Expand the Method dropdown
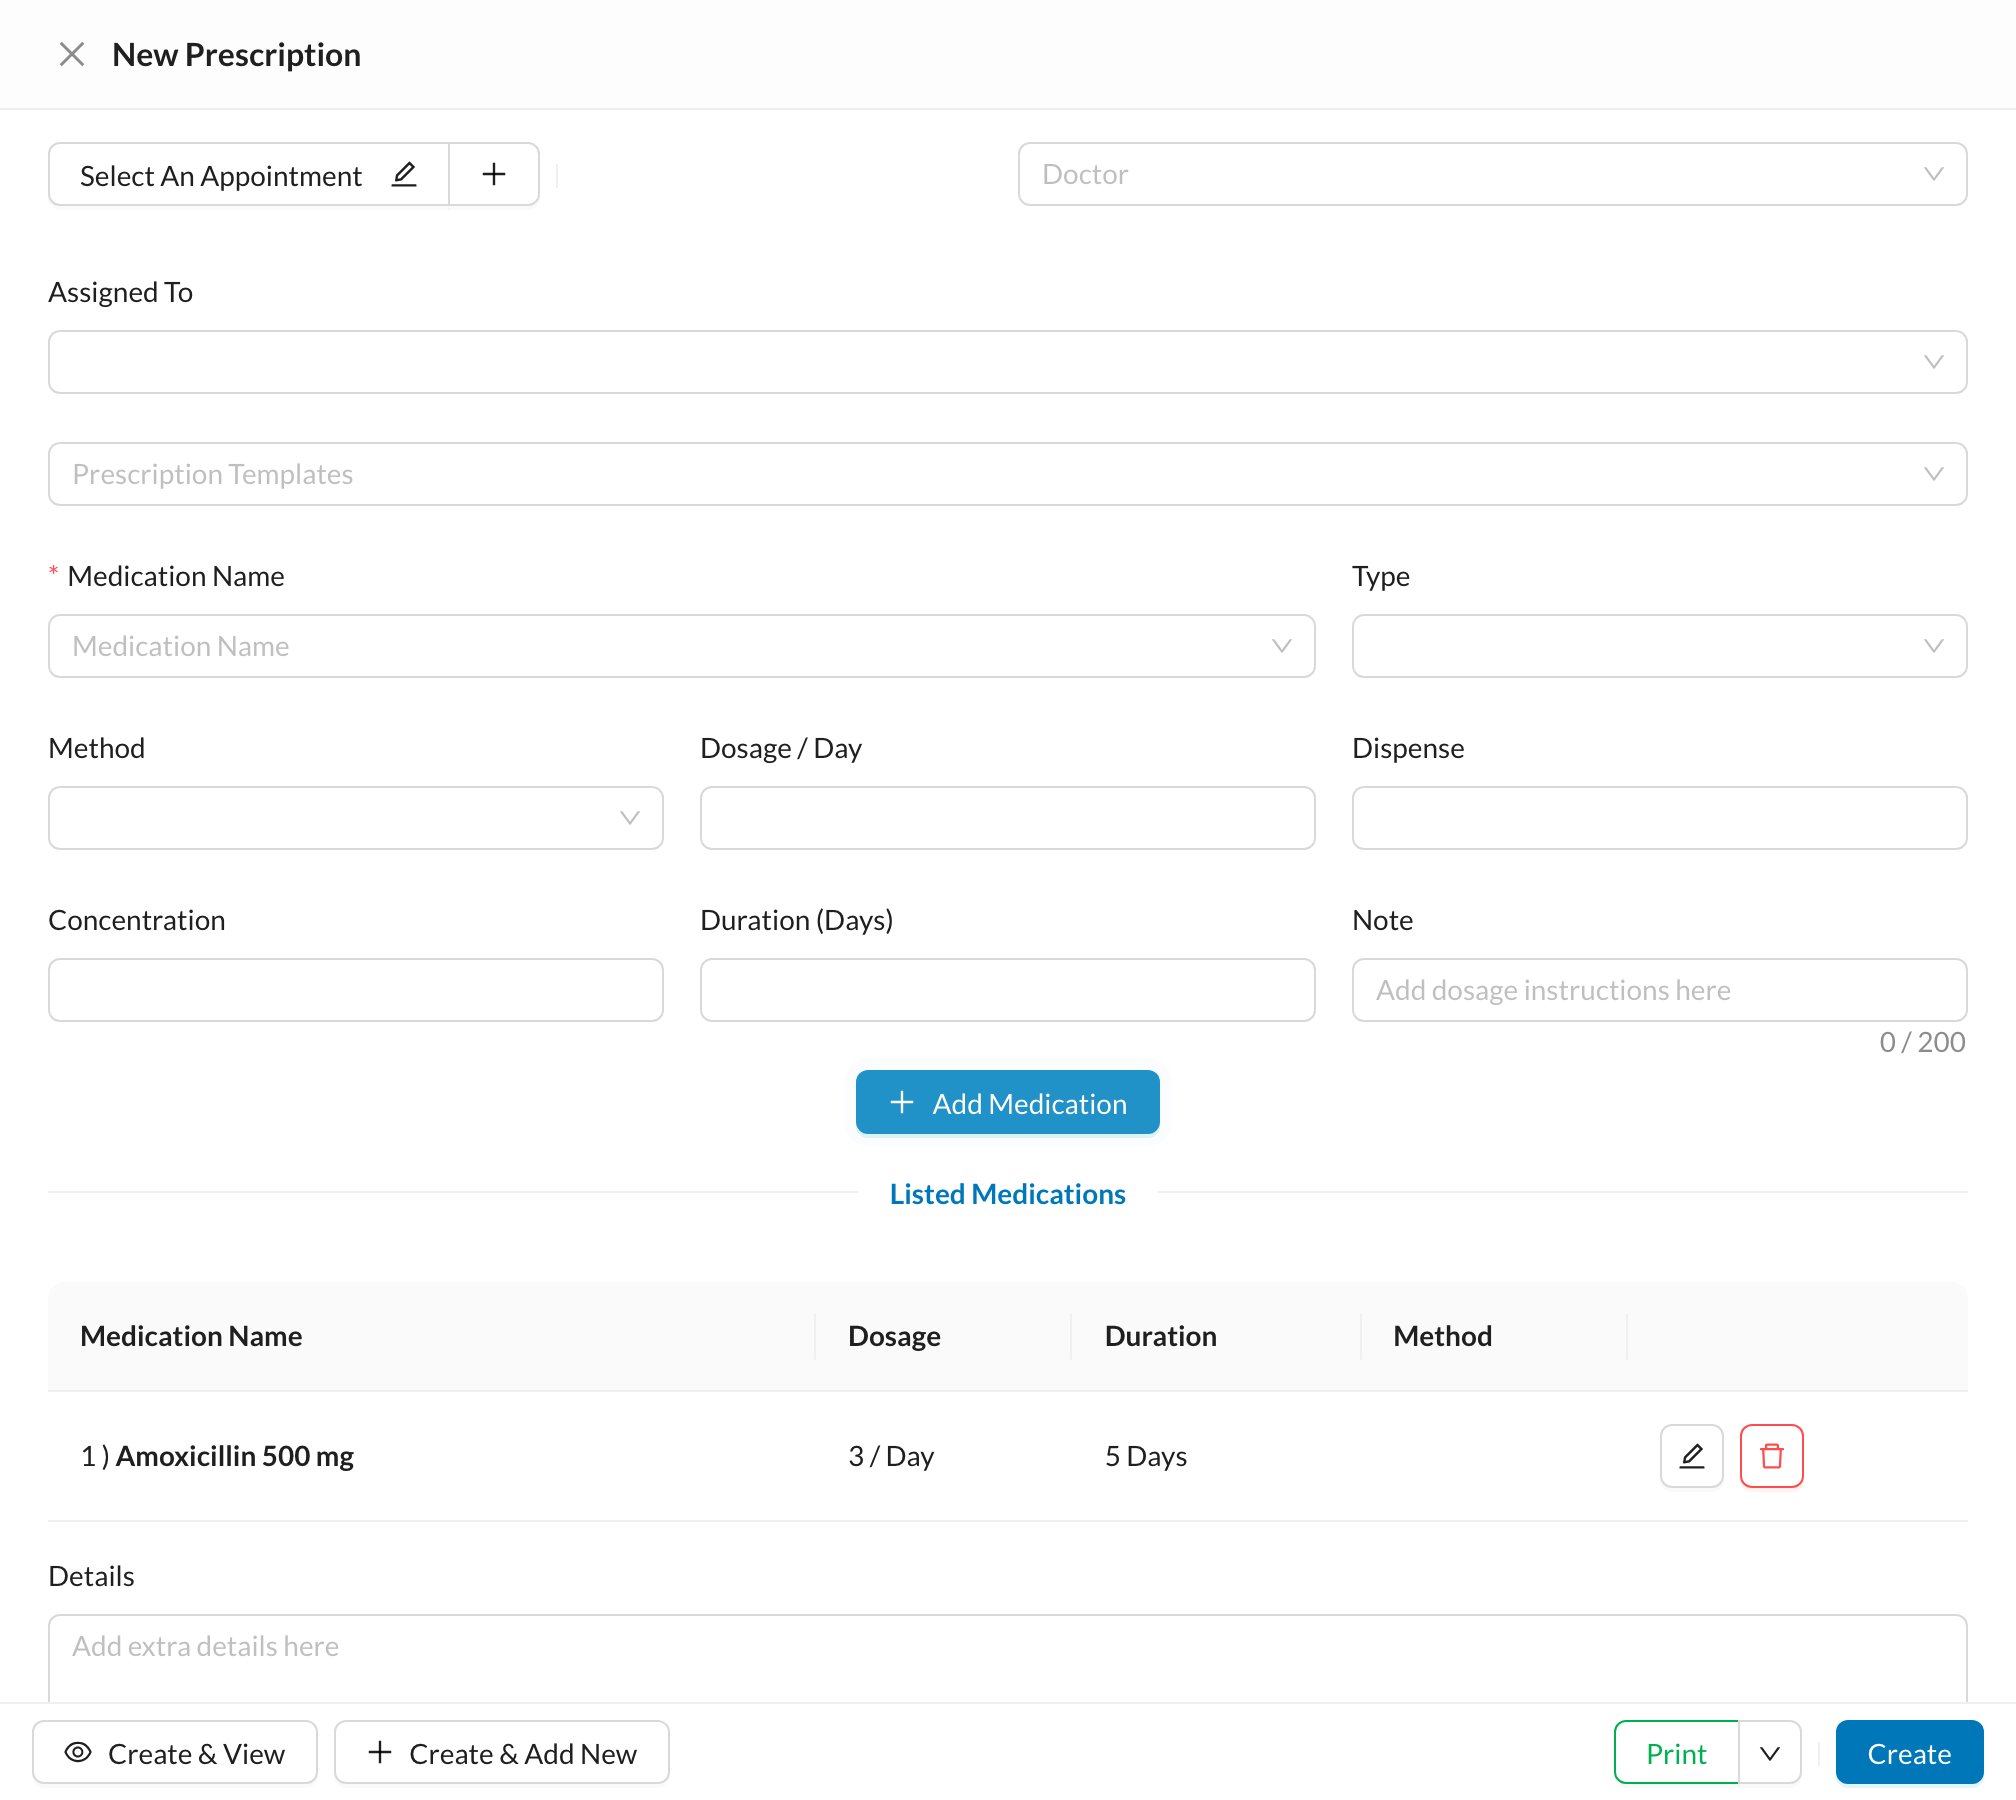2016x1800 pixels. point(355,818)
